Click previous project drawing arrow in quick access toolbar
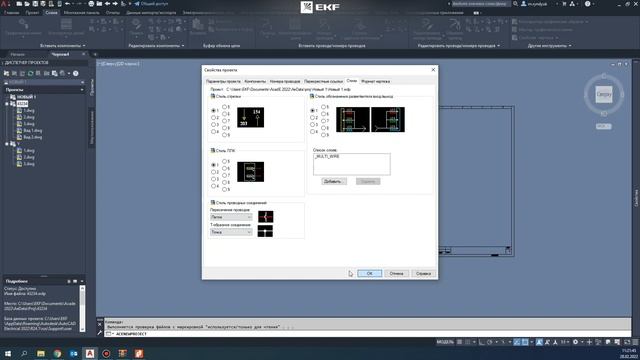The width and height of the screenshot is (640, 360). [107, 4]
